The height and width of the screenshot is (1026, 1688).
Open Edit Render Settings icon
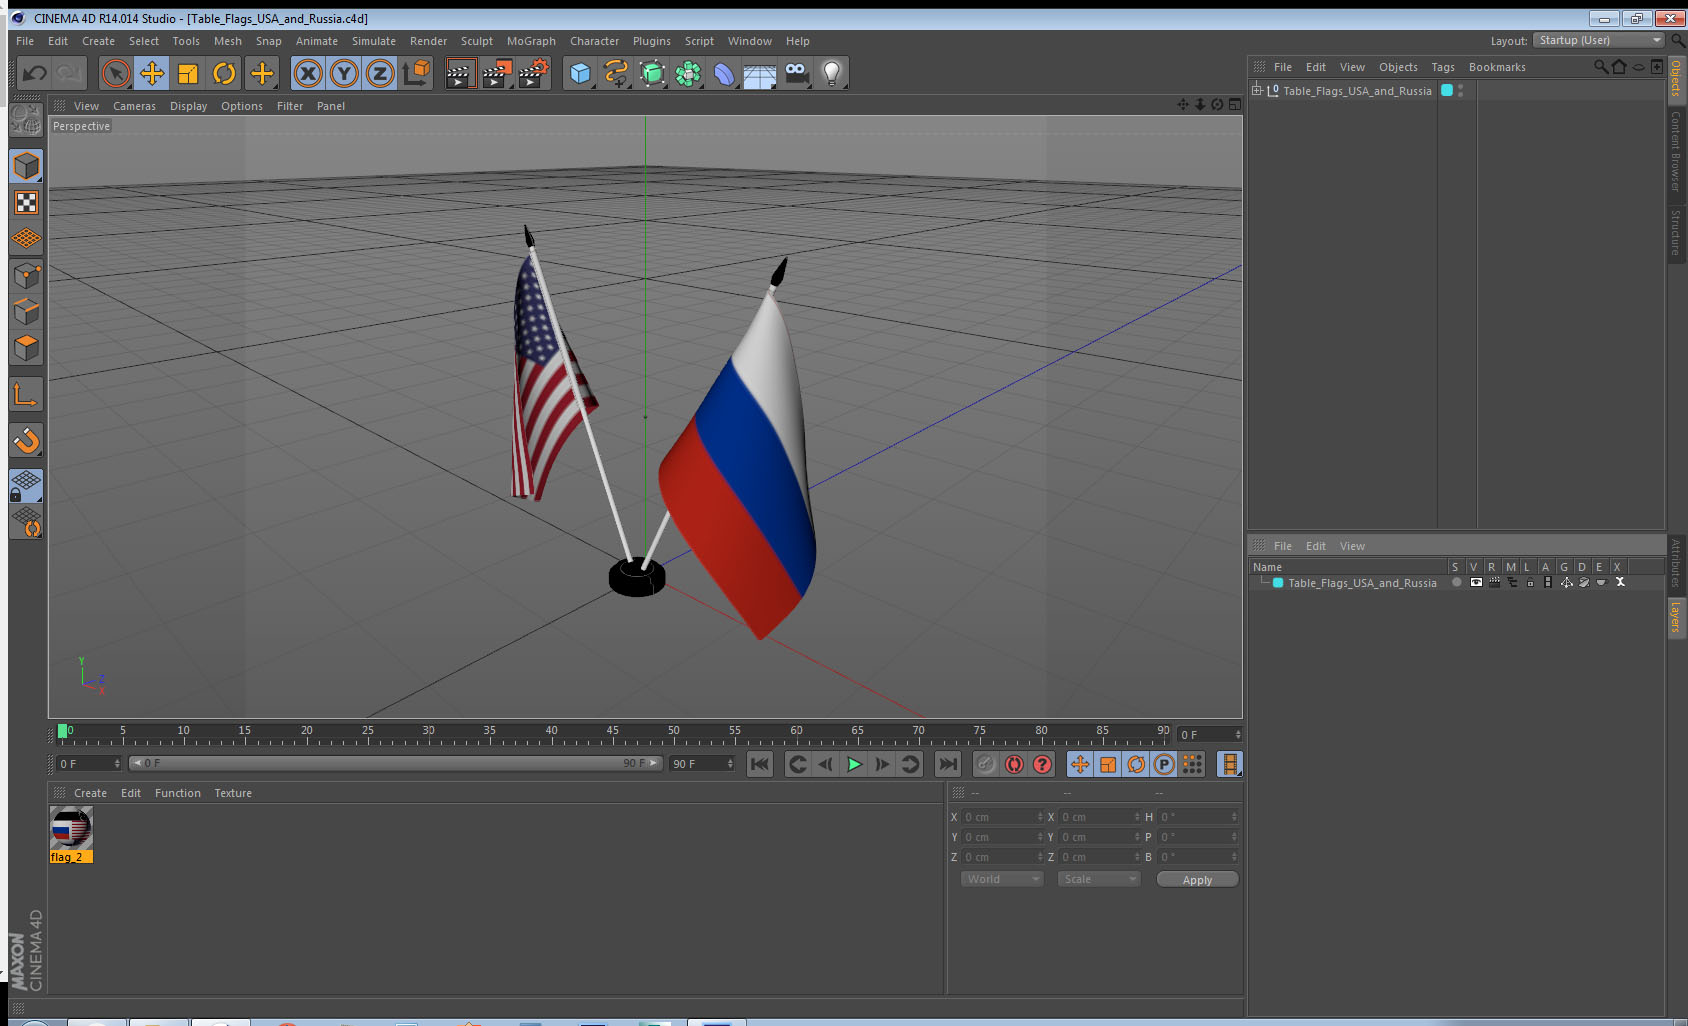click(x=534, y=73)
